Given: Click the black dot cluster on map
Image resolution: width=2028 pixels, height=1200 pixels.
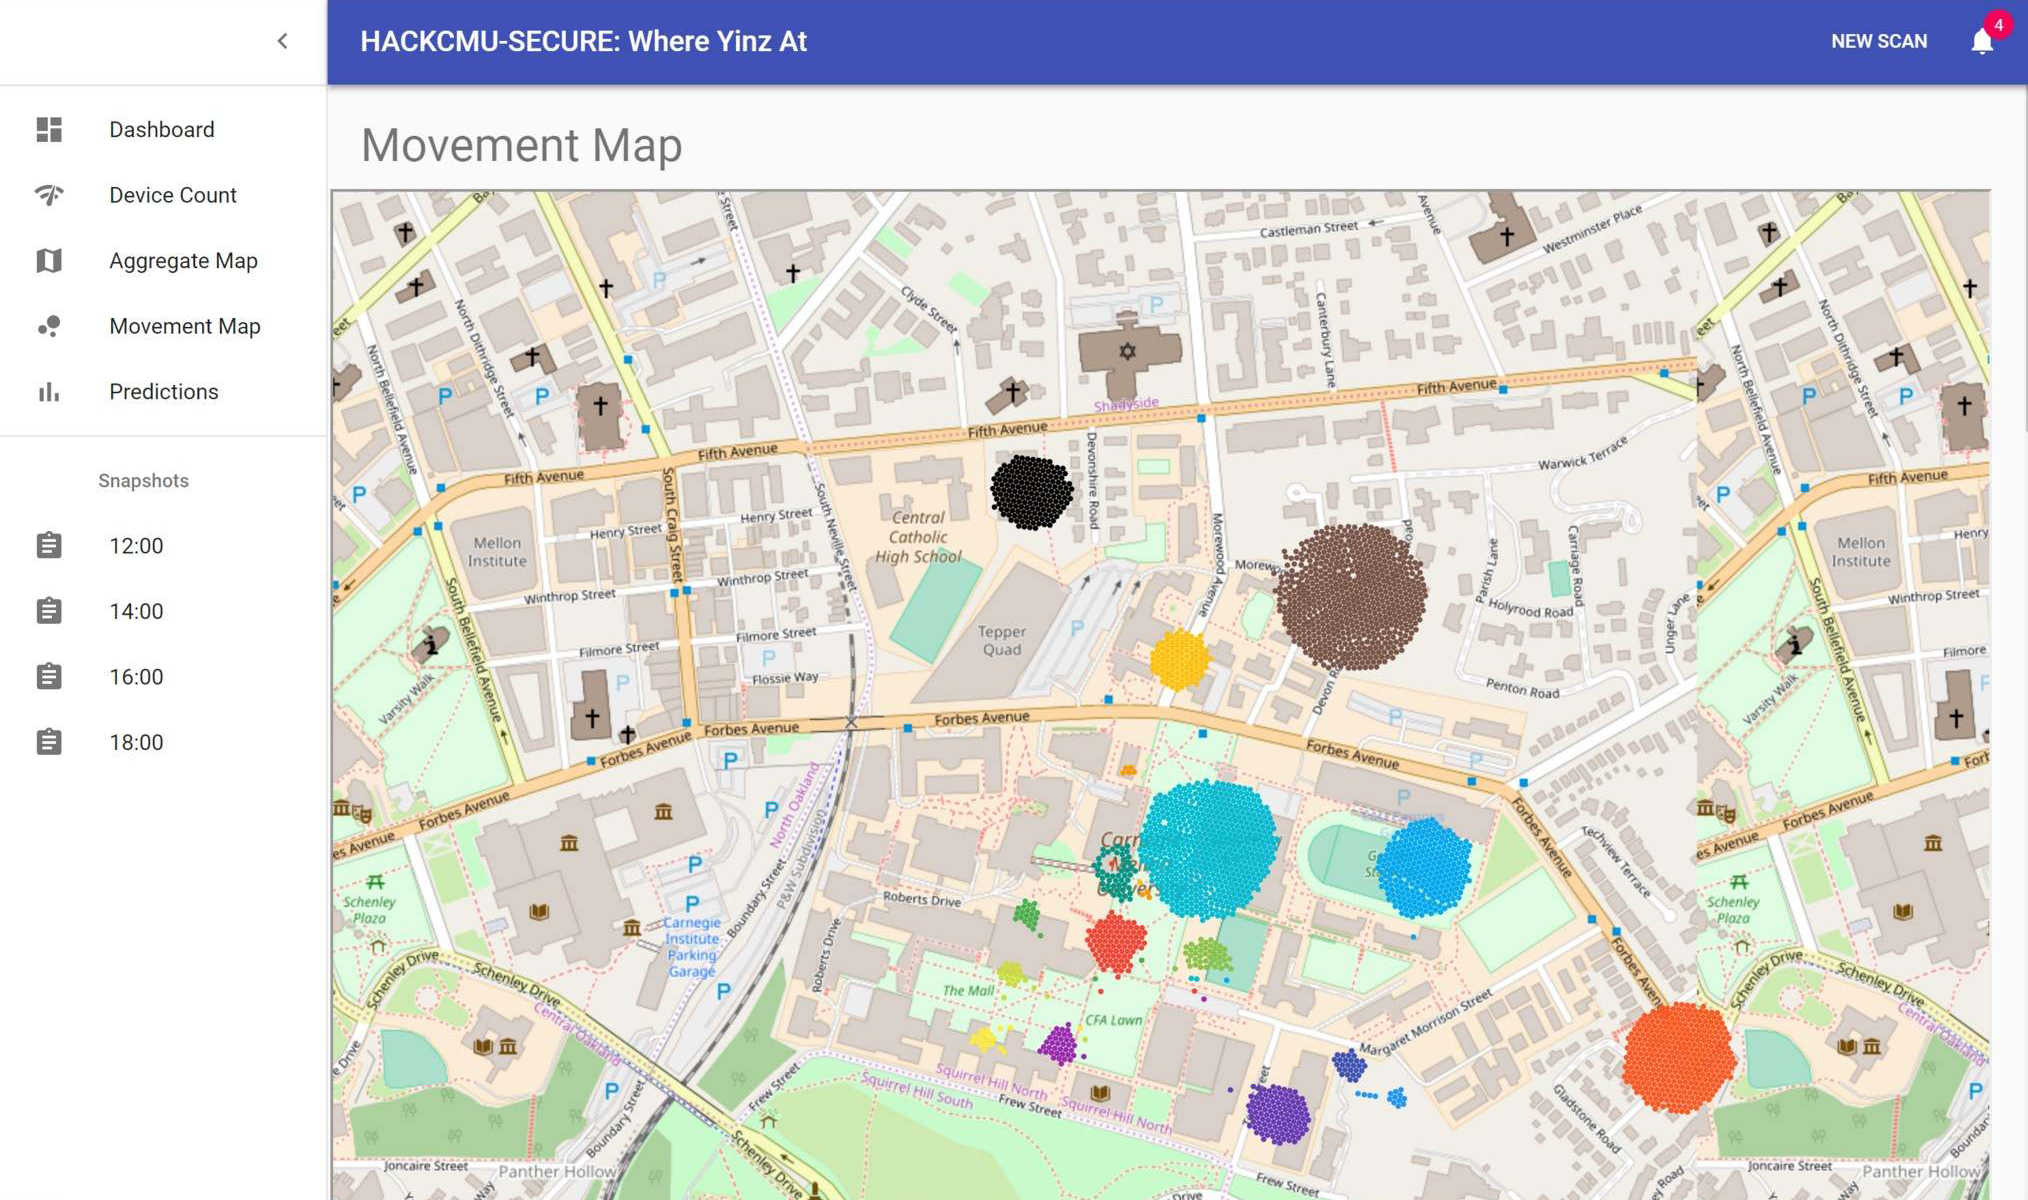Looking at the screenshot, I should pos(1031,491).
